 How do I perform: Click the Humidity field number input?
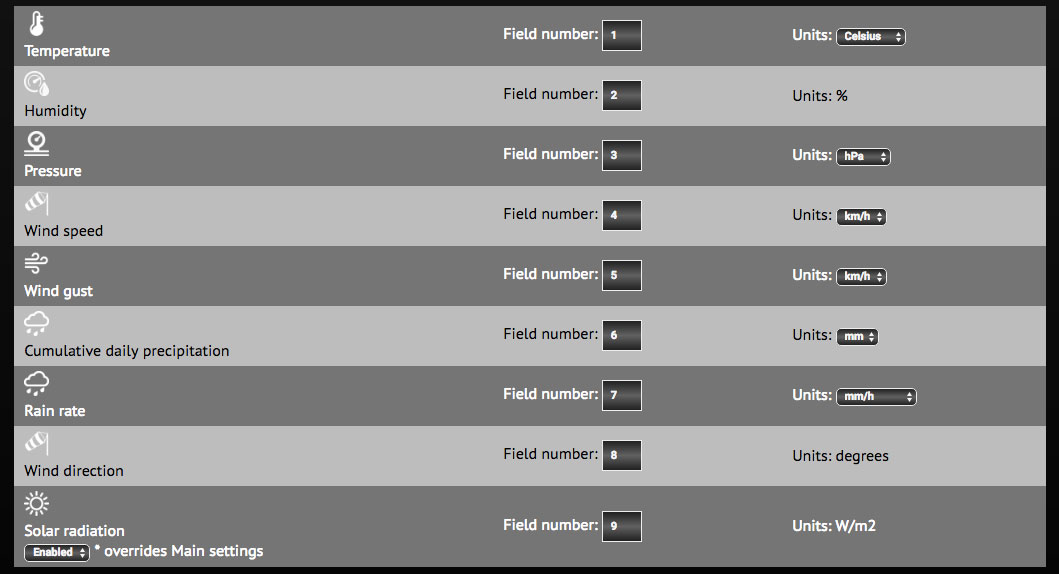coord(621,96)
